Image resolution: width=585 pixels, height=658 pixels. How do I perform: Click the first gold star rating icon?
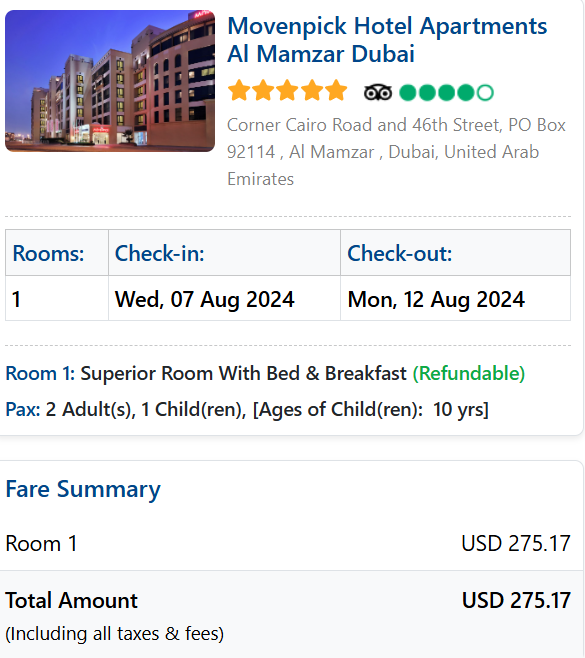tap(239, 90)
